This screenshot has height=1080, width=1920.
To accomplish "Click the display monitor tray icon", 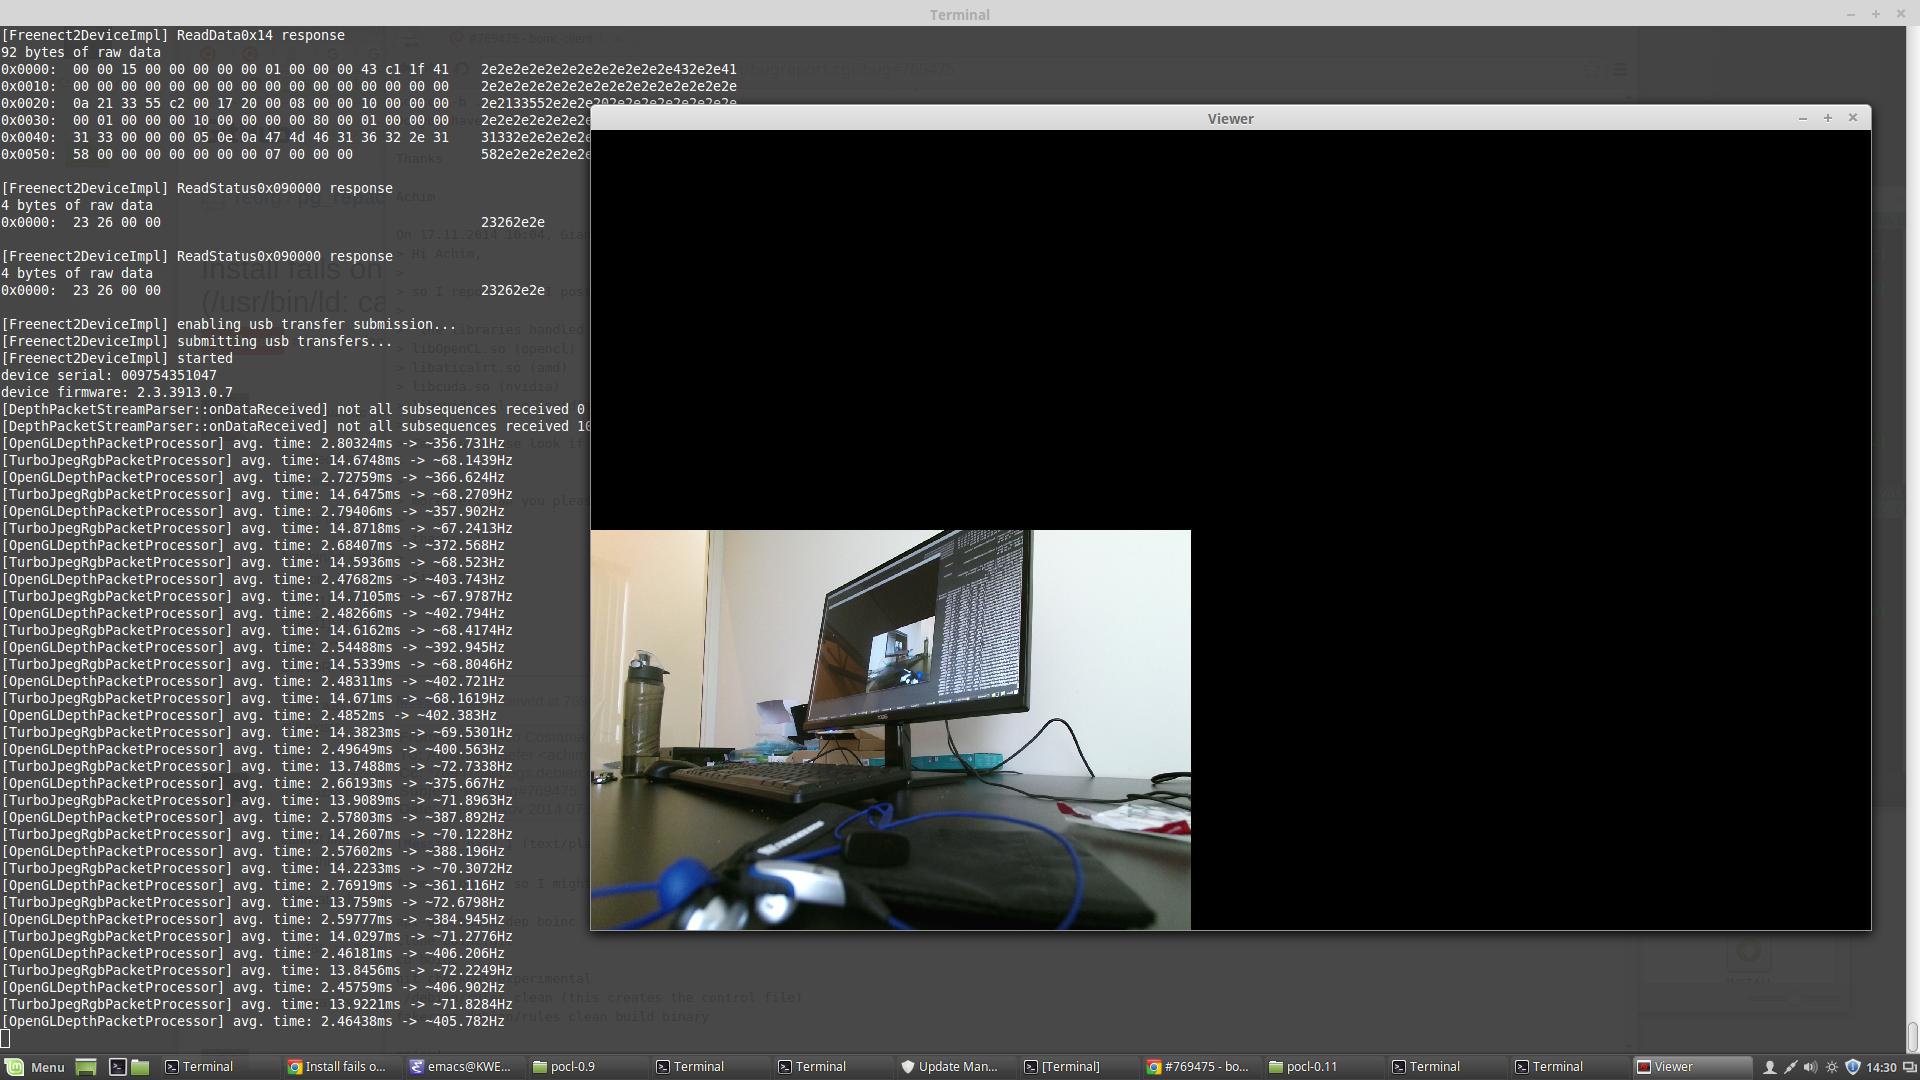I will tap(1909, 1067).
